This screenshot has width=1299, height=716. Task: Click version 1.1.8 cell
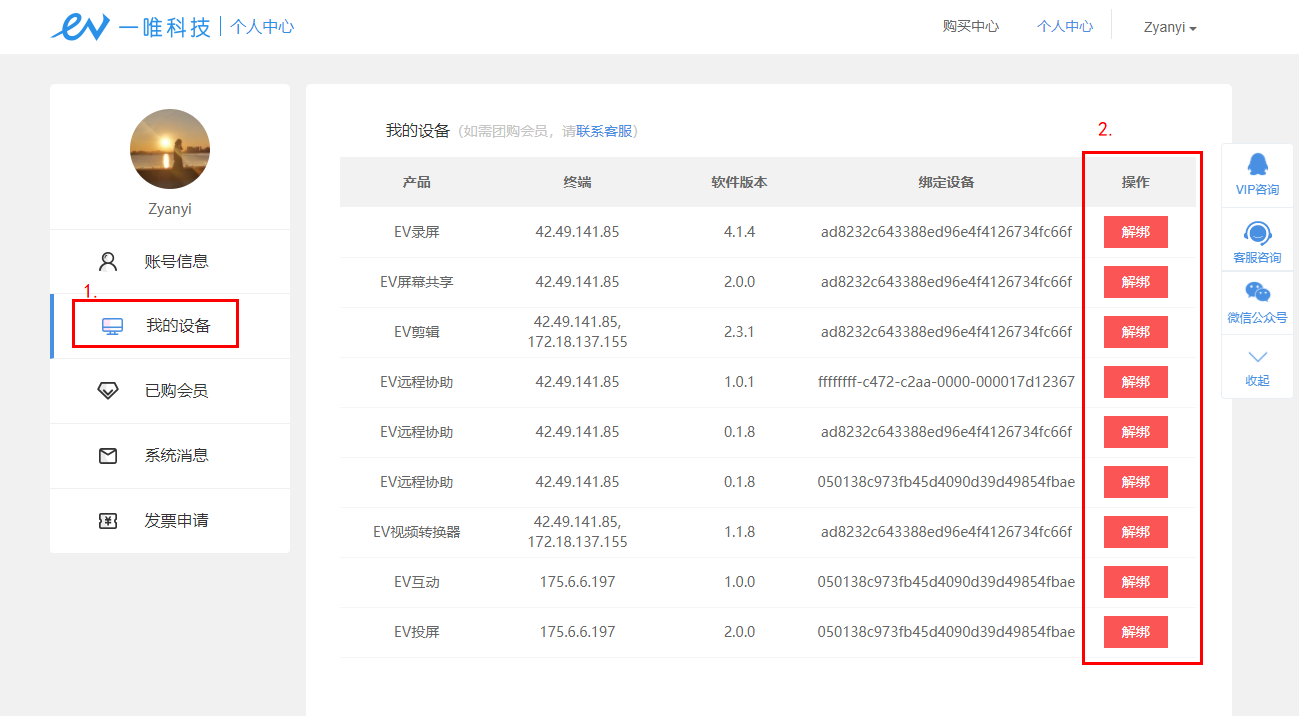pos(739,532)
